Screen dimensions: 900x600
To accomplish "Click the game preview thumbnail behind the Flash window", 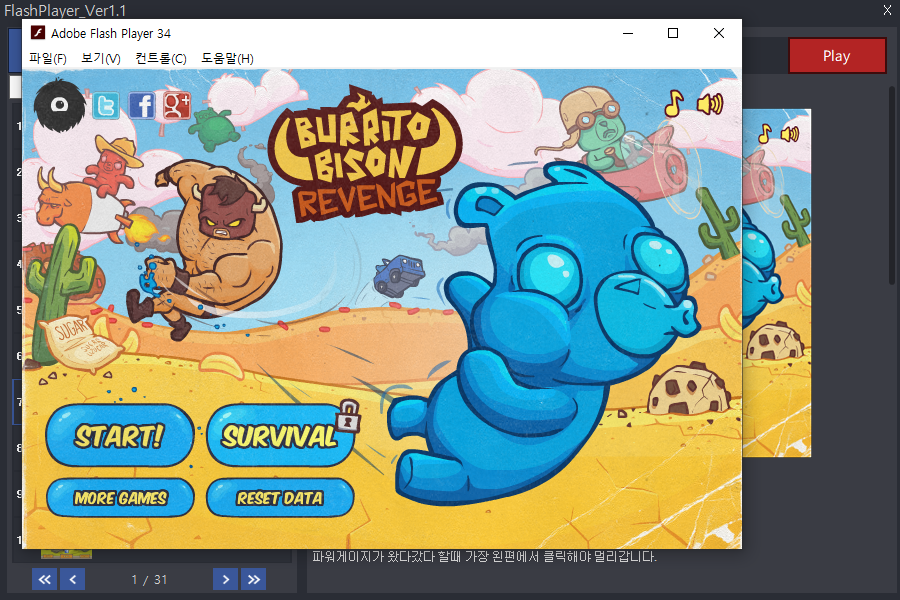I will pos(776,283).
